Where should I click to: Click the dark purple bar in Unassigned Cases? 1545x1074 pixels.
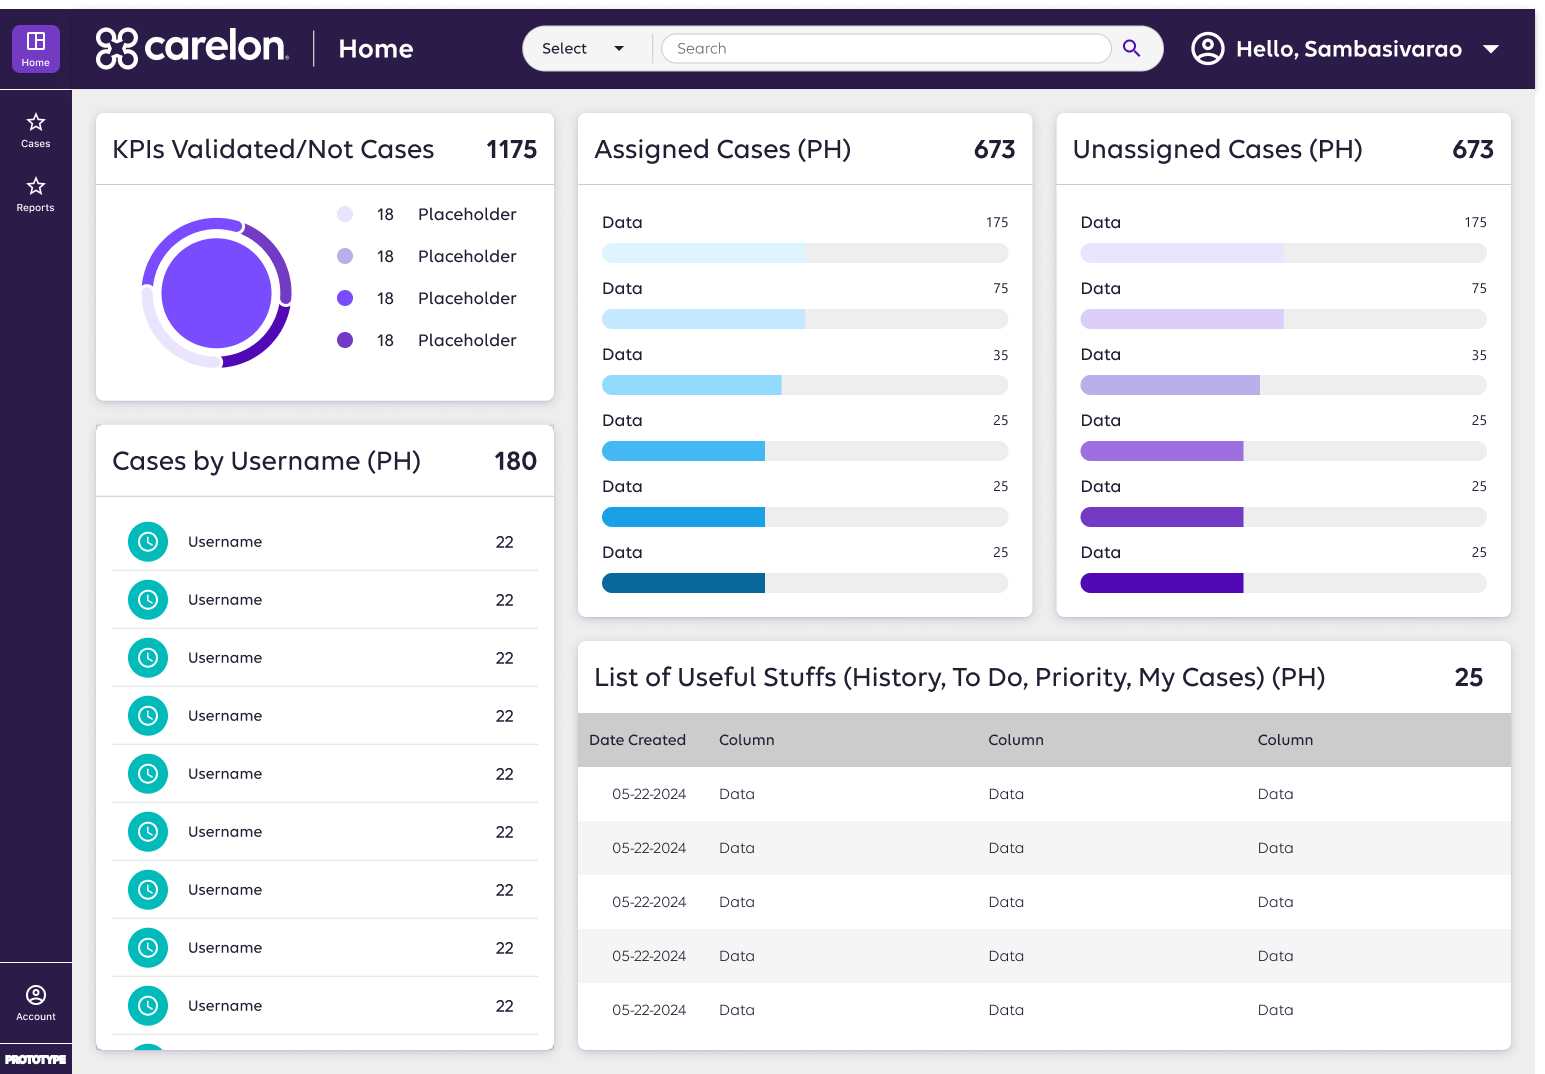pos(1161,583)
